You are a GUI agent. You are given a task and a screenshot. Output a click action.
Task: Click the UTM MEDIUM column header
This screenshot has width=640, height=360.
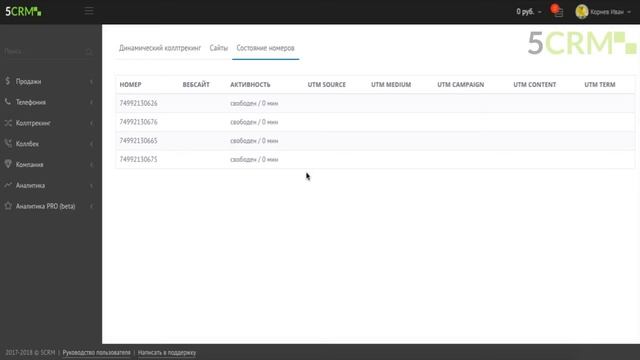pos(391,84)
